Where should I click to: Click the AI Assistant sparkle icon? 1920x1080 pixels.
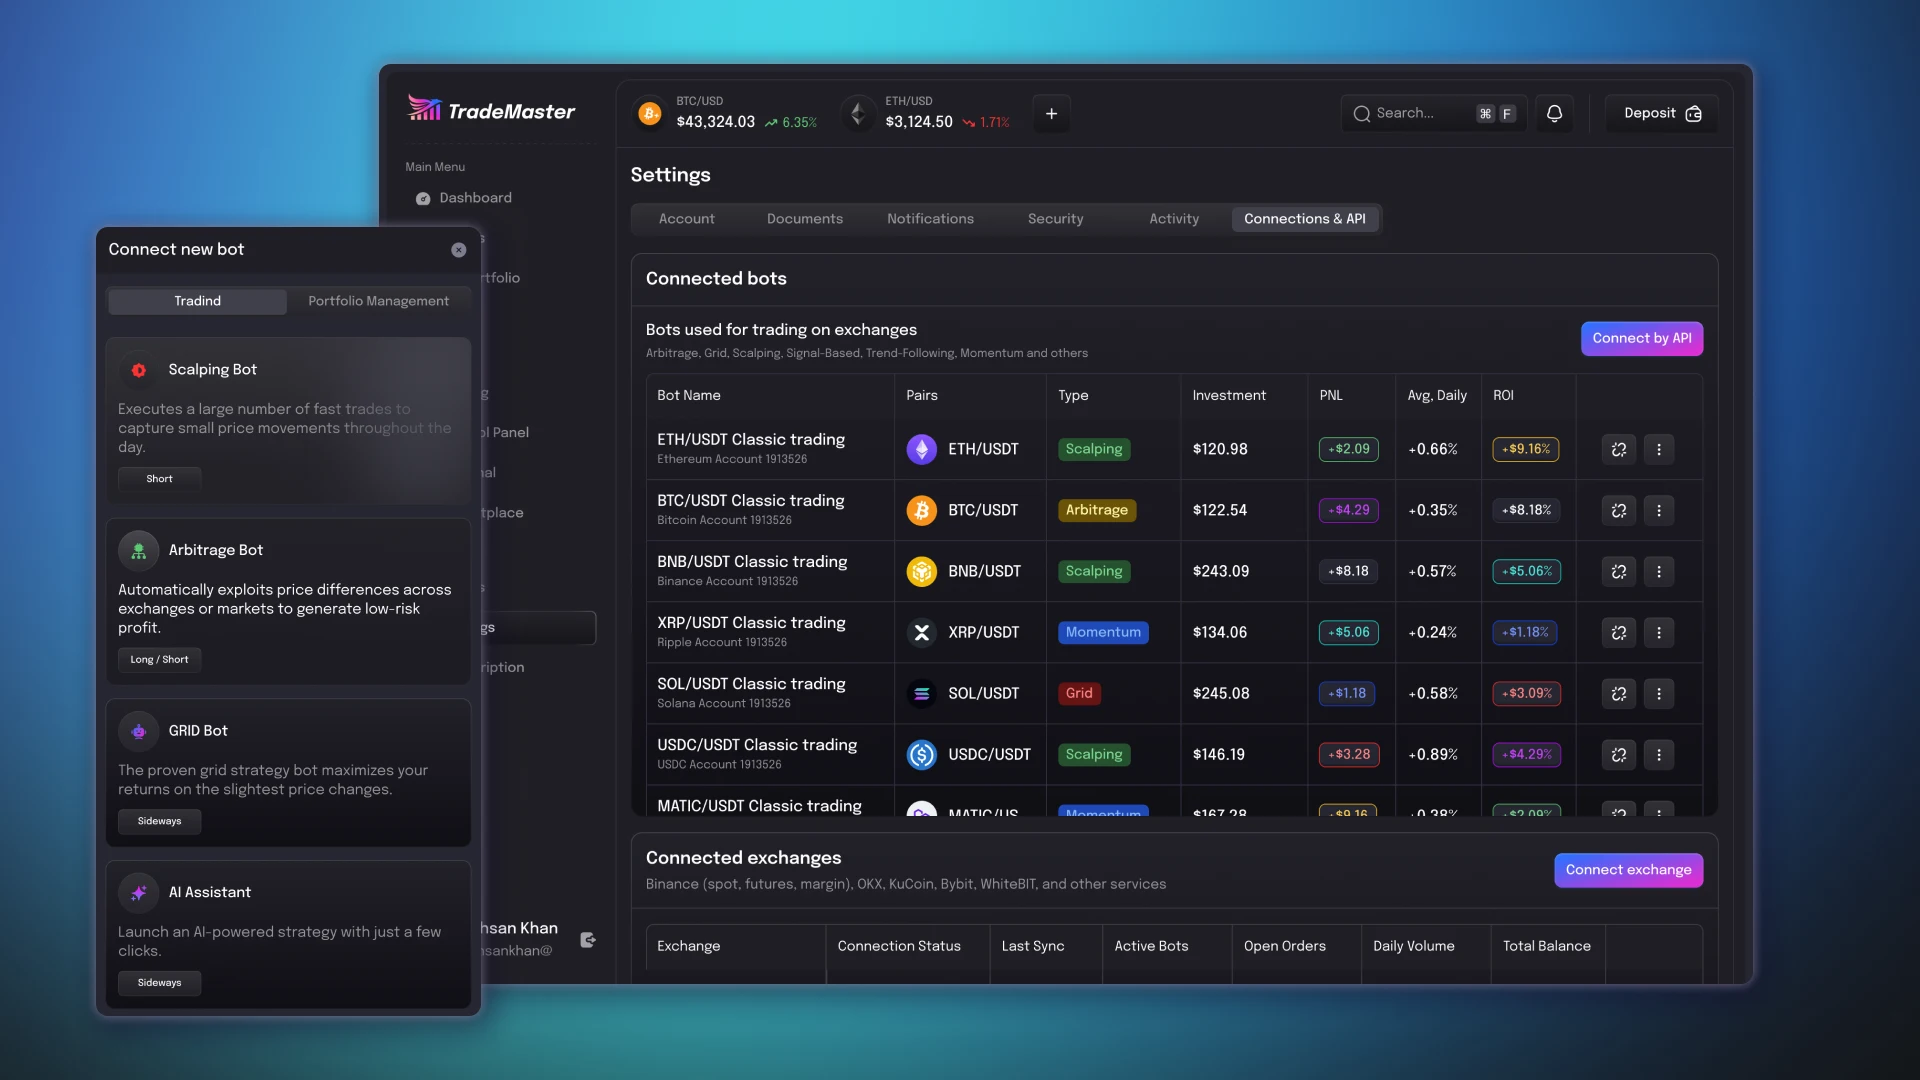[x=139, y=892]
